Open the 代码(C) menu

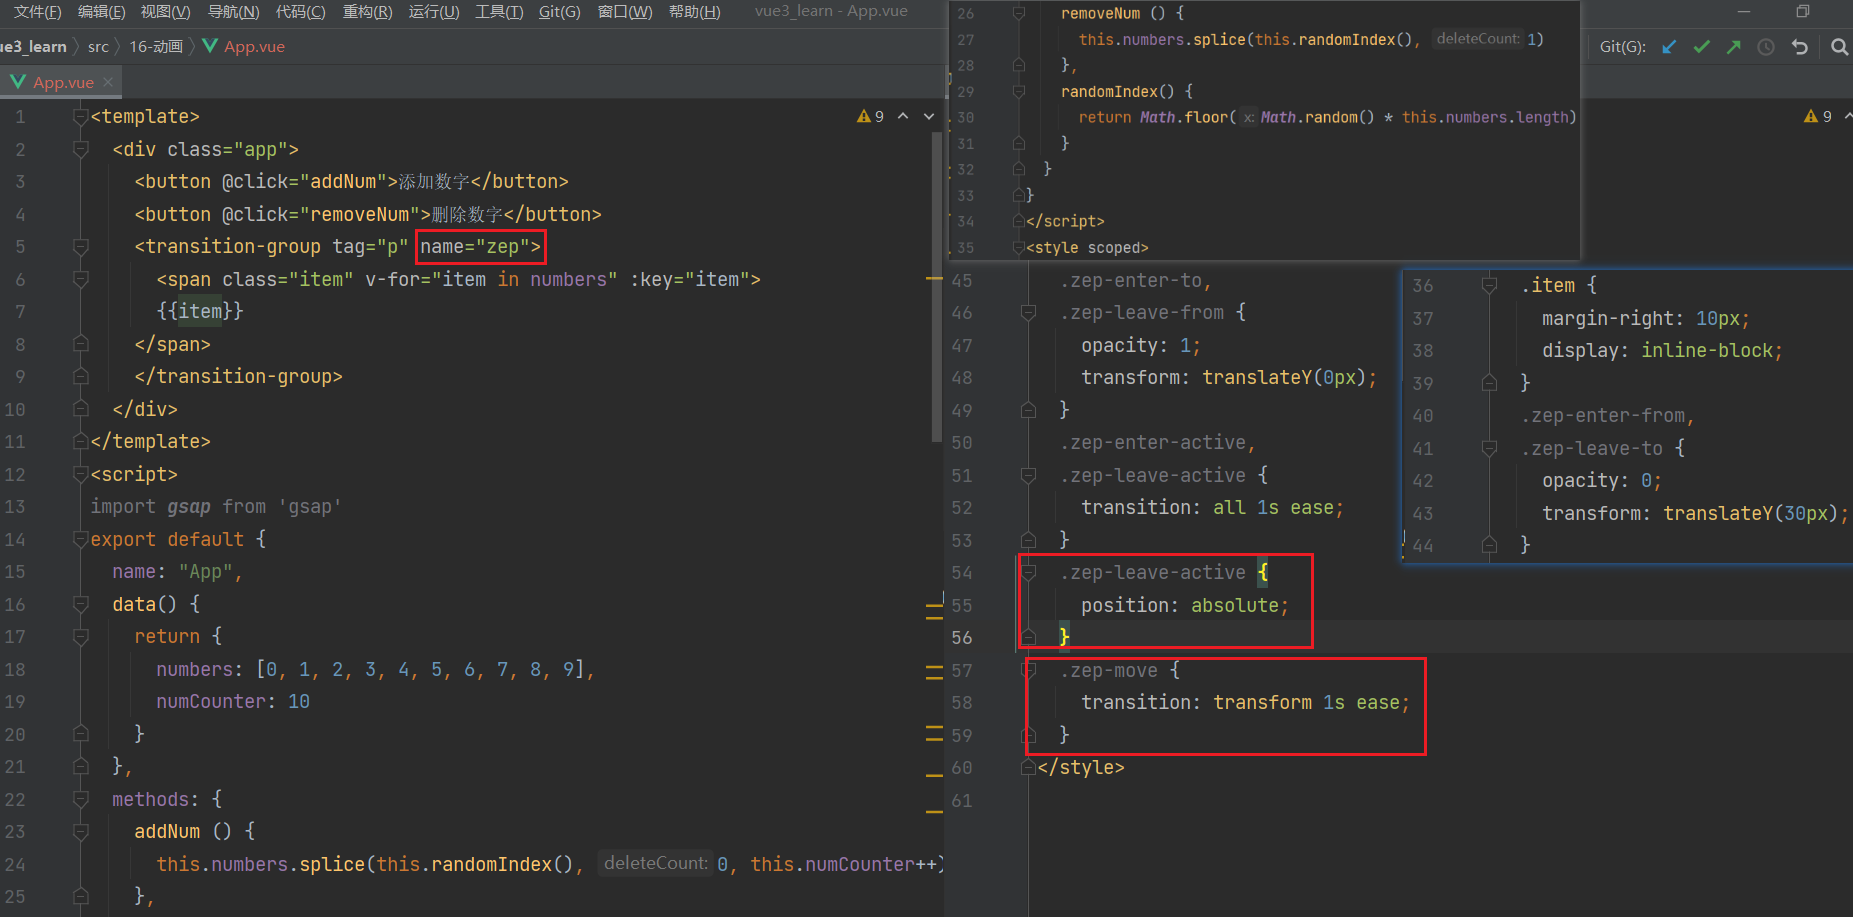click(x=301, y=11)
